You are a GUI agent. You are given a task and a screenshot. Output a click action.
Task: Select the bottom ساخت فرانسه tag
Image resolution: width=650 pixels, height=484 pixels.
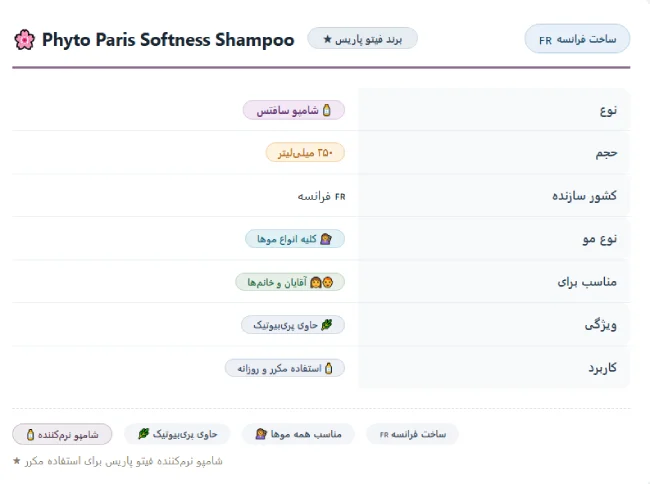click(412, 434)
